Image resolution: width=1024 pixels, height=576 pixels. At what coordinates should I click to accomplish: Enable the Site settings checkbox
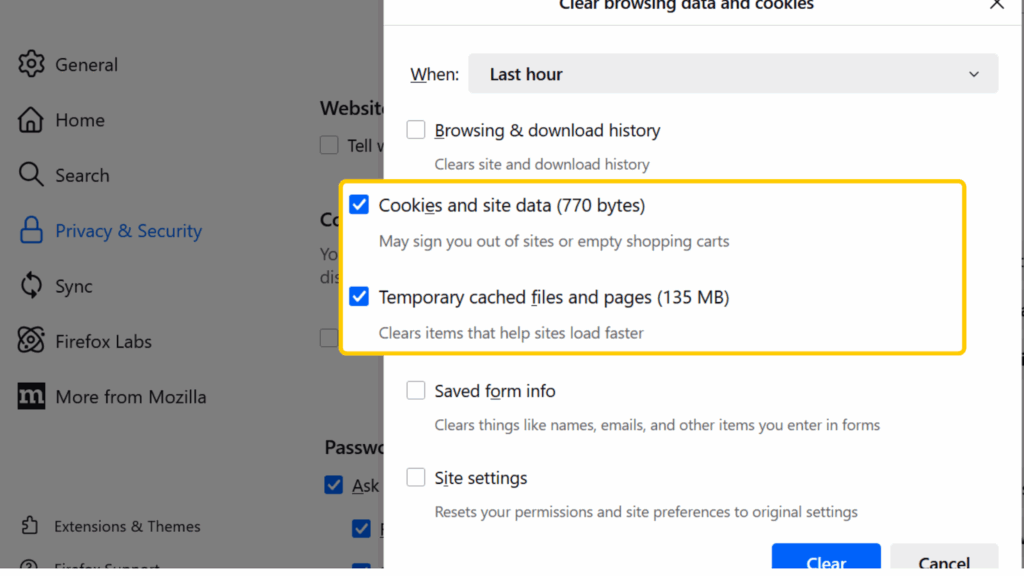point(416,477)
